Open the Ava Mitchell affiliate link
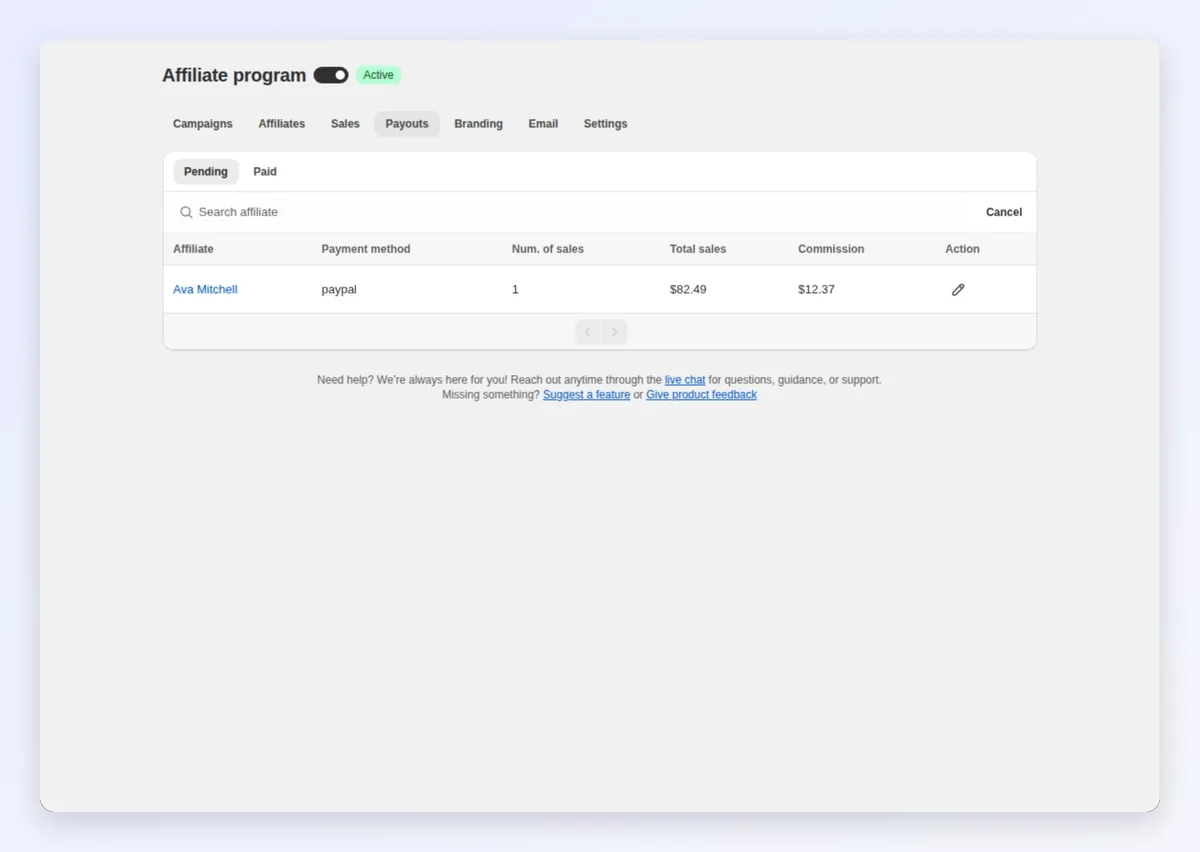The width and height of the screenshot is (1200, 852). click(x=205, y=289)
